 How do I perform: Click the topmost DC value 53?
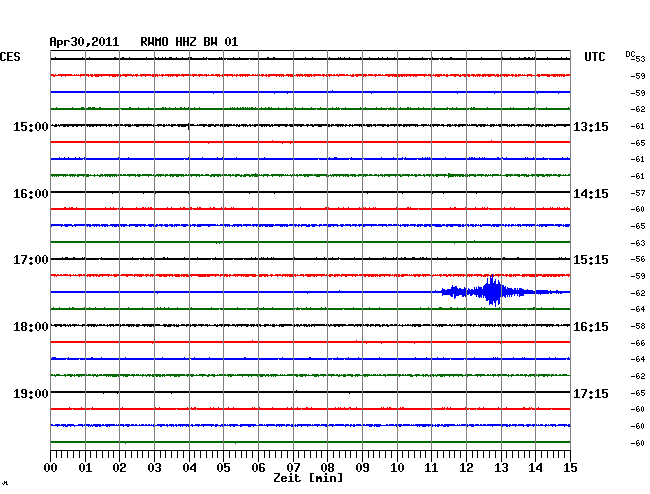pos(640,59)
